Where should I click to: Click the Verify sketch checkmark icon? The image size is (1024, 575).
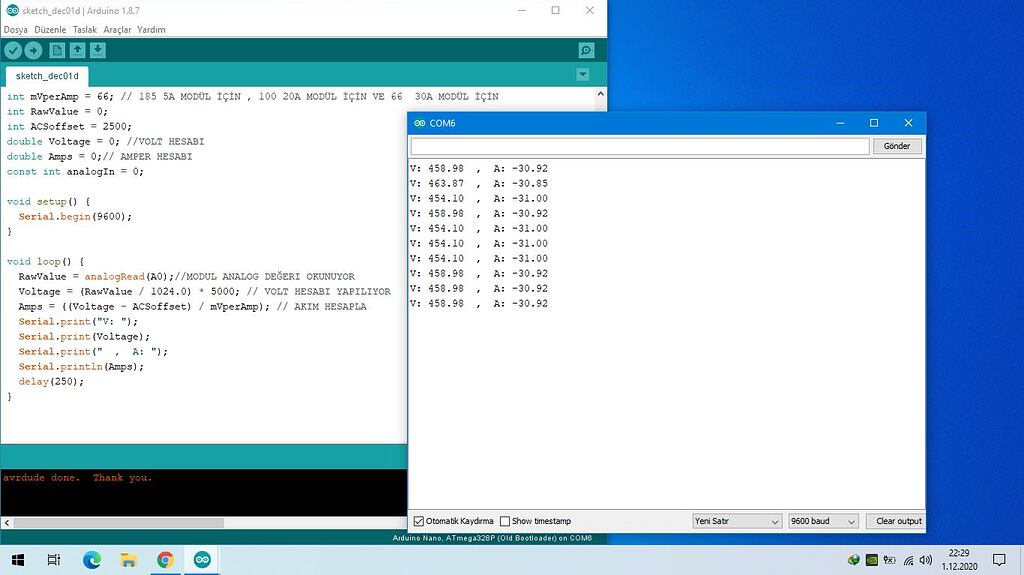pos(13,50)
